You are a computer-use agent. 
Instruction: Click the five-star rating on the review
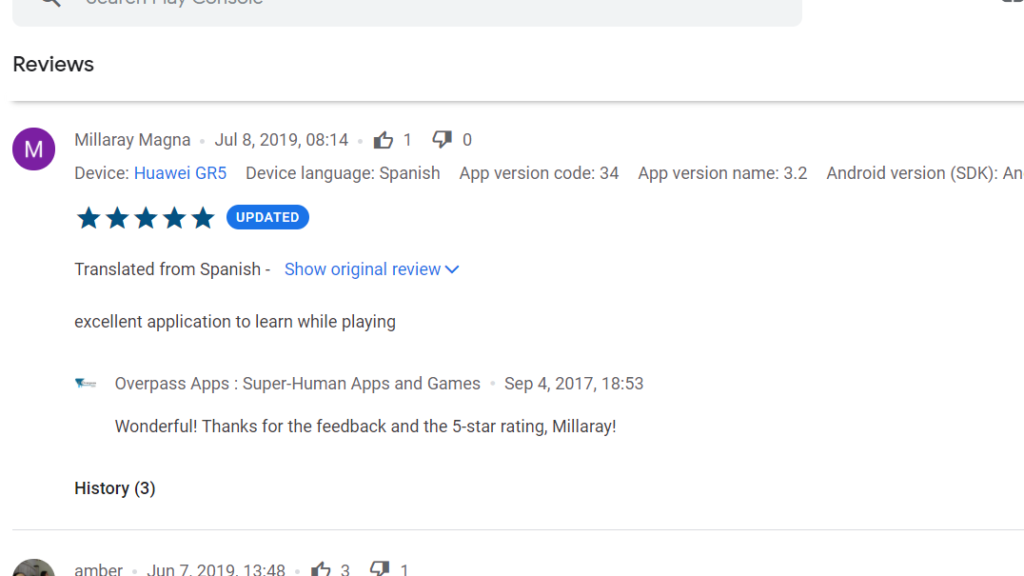(x=146, y=218)
